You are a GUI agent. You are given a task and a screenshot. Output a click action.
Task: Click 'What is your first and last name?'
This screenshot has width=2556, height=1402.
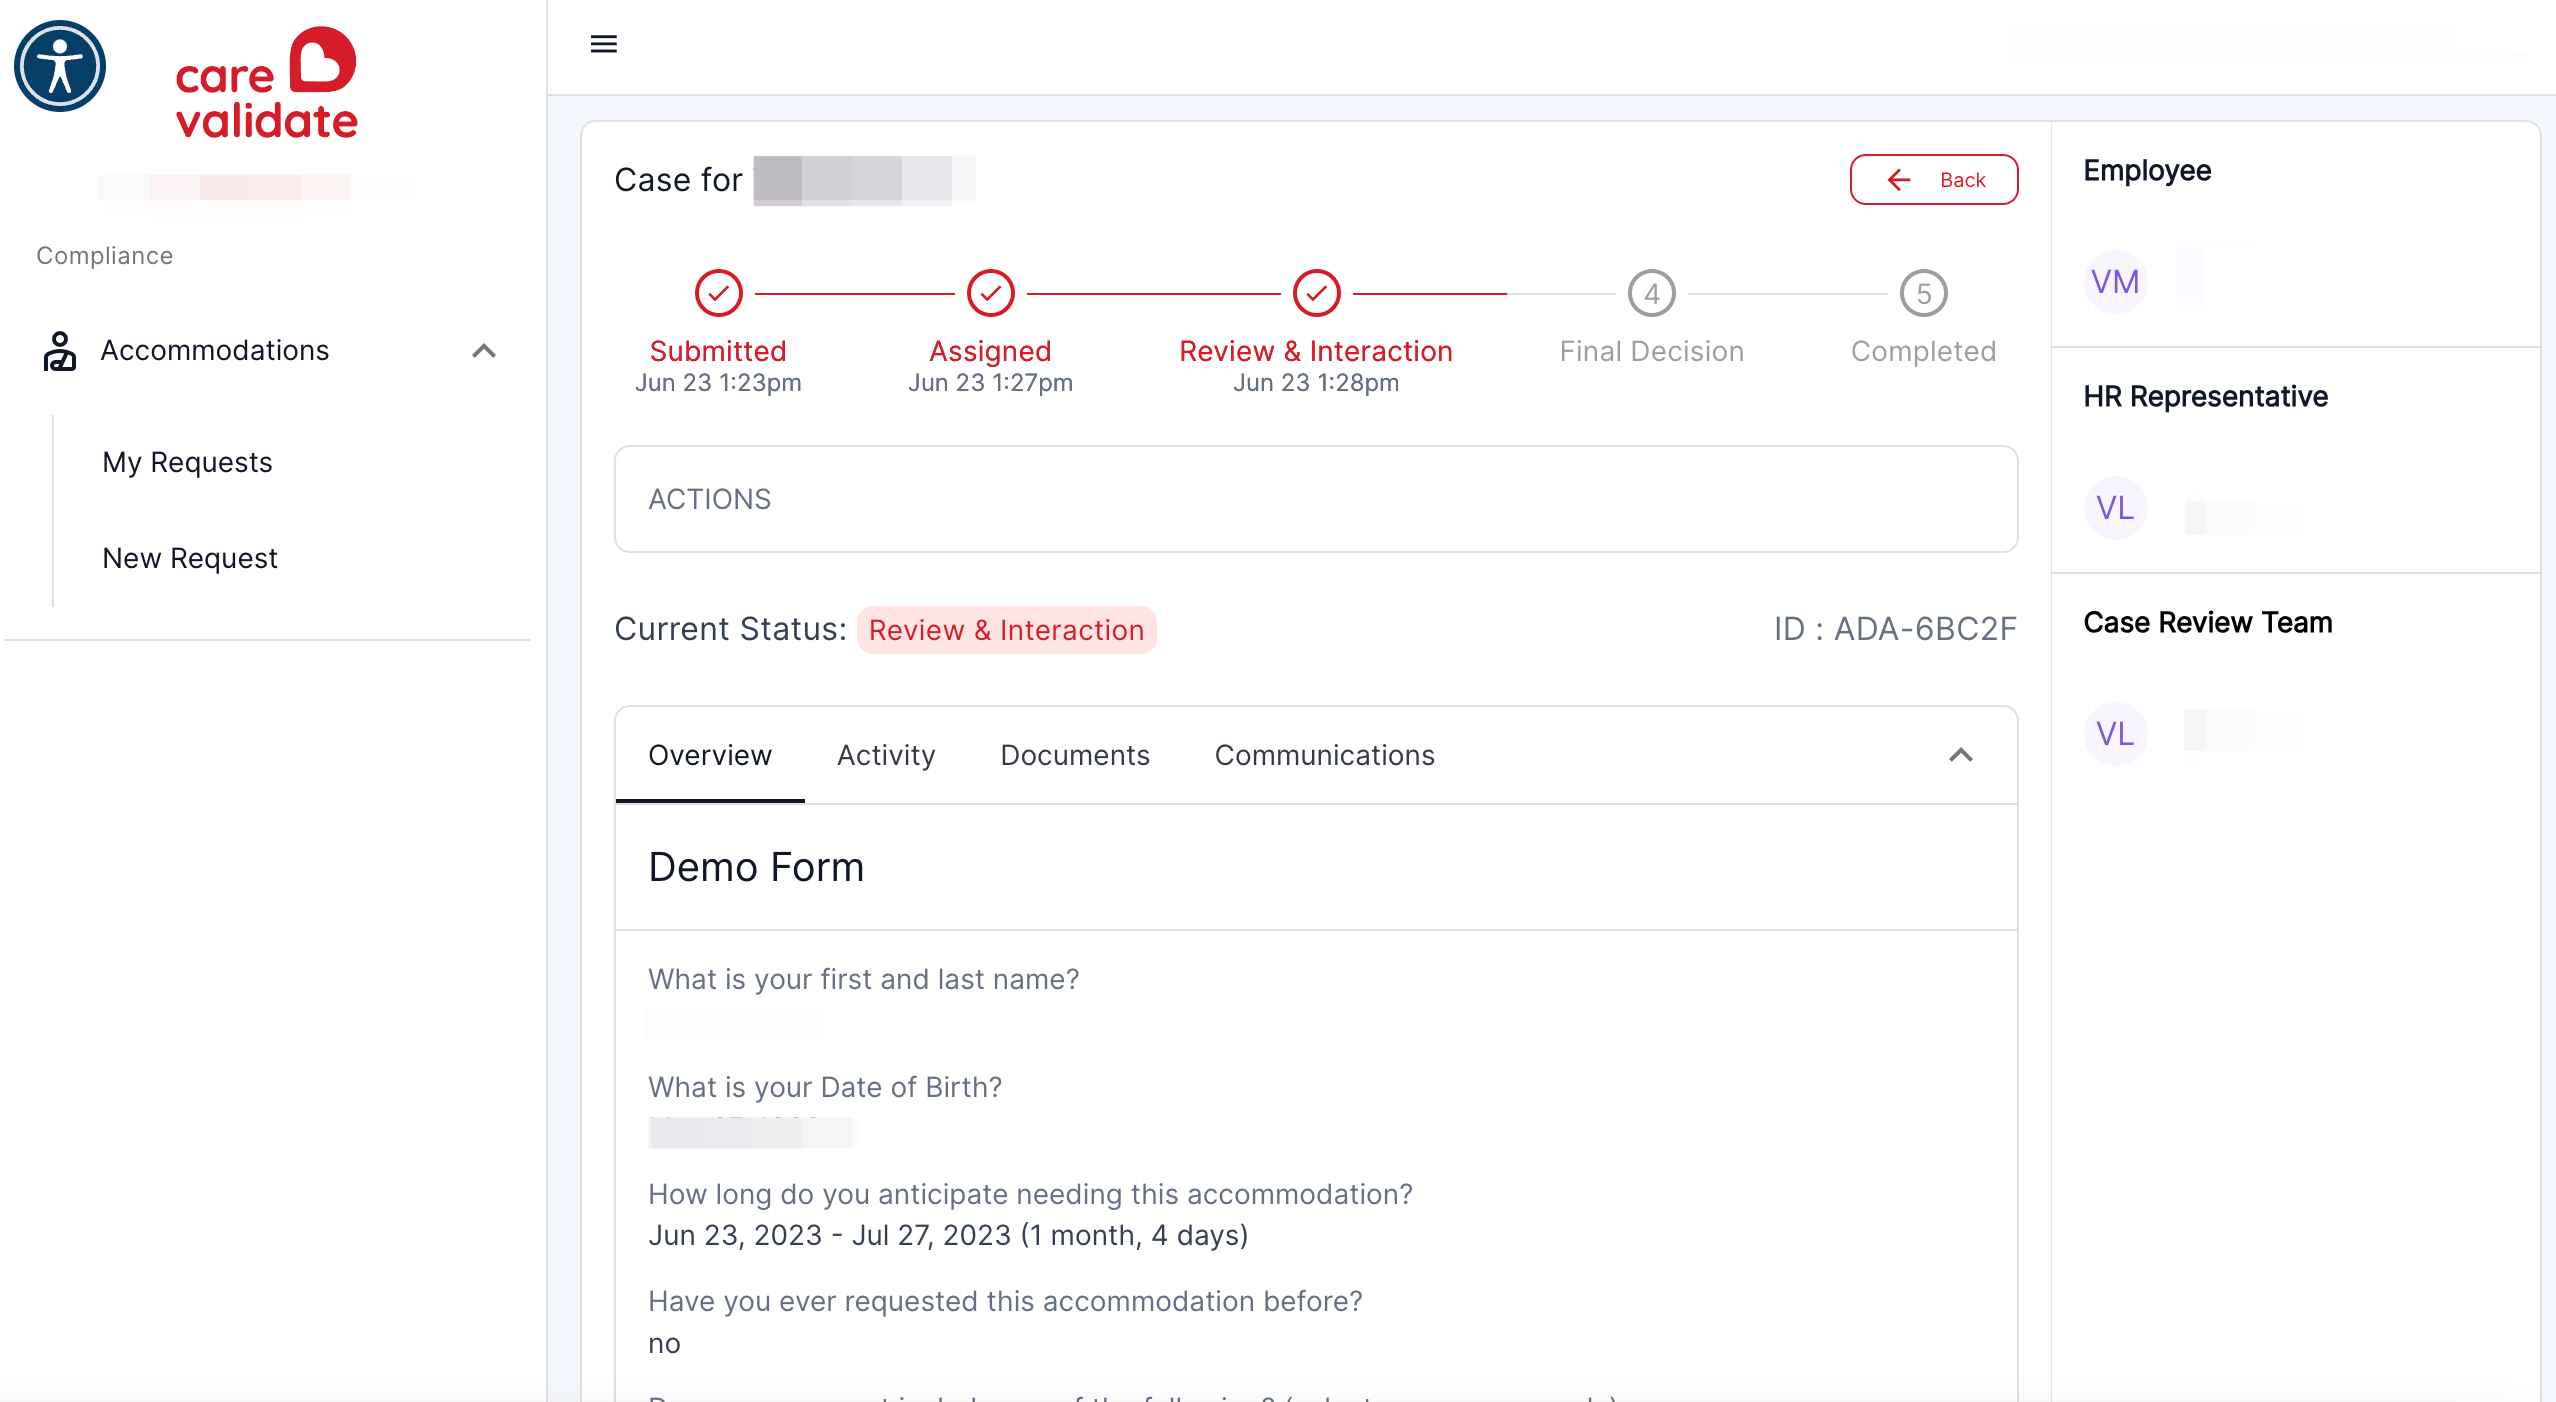click(x=864, y=979)
